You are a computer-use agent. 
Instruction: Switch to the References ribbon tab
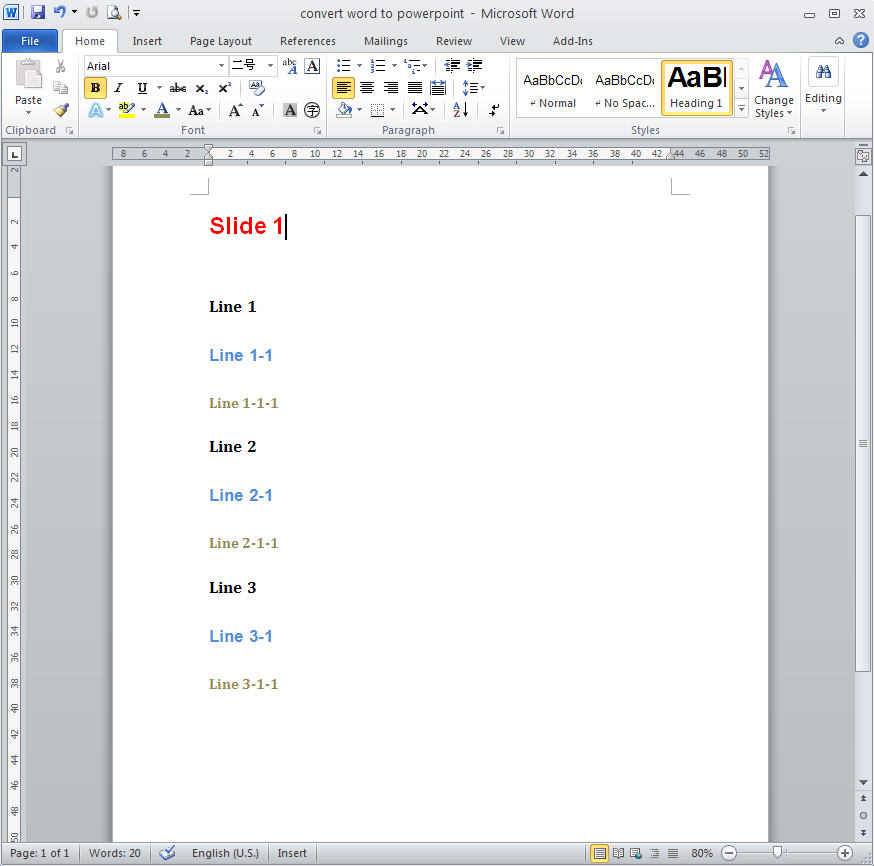point(307,41)
